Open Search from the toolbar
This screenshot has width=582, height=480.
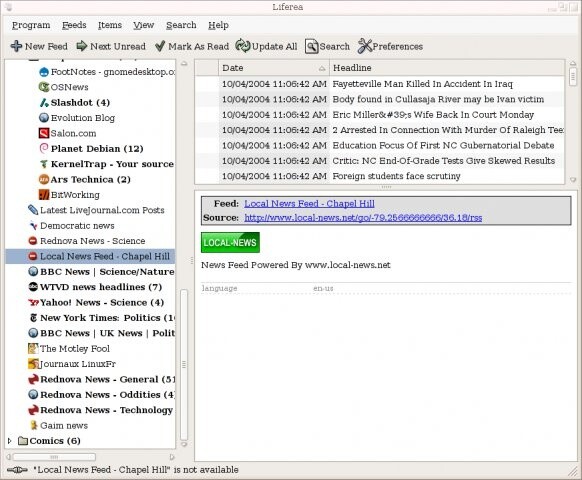(327, 46)
